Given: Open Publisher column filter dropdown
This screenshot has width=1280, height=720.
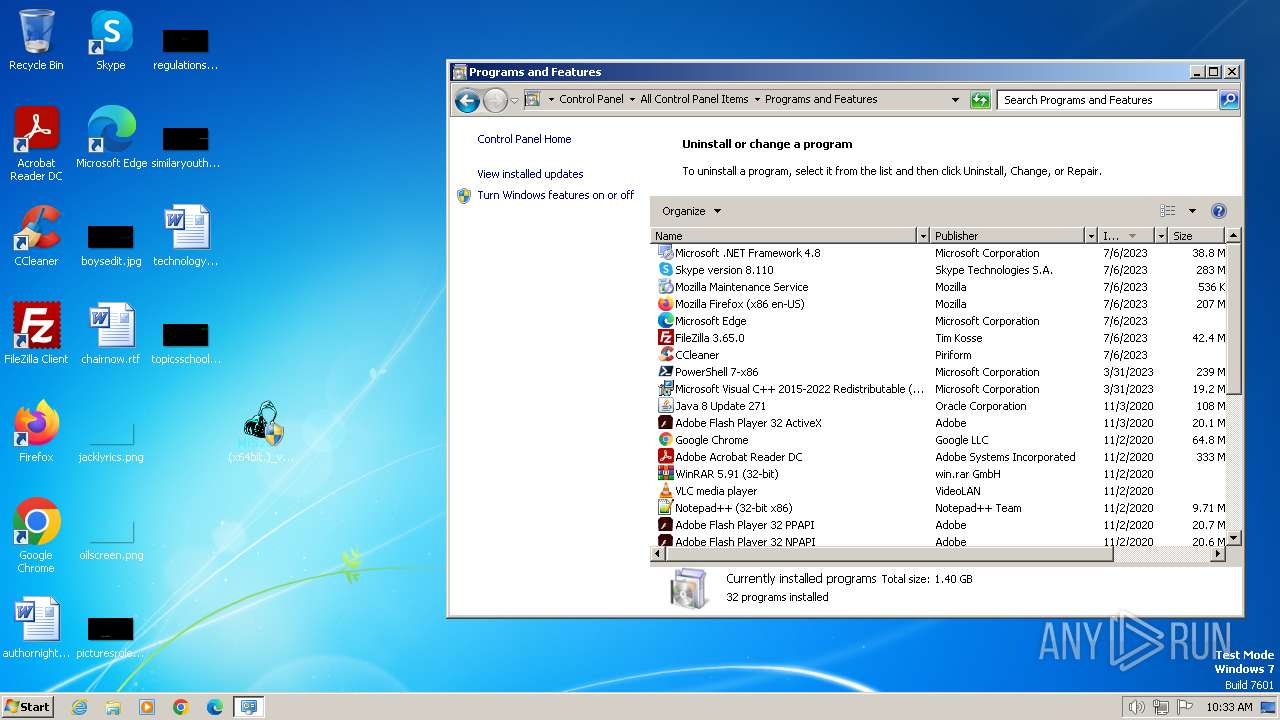Looking at the screenshot, I should click(1091, 236).
